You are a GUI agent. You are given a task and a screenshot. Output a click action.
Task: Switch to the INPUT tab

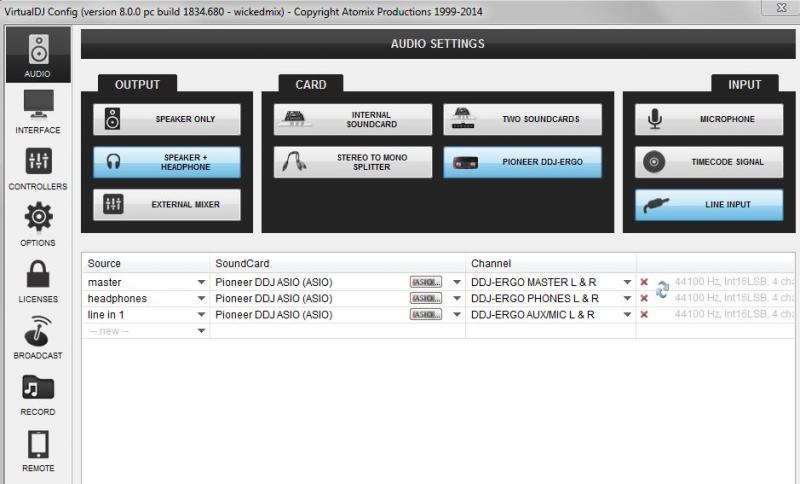point(744,84)
